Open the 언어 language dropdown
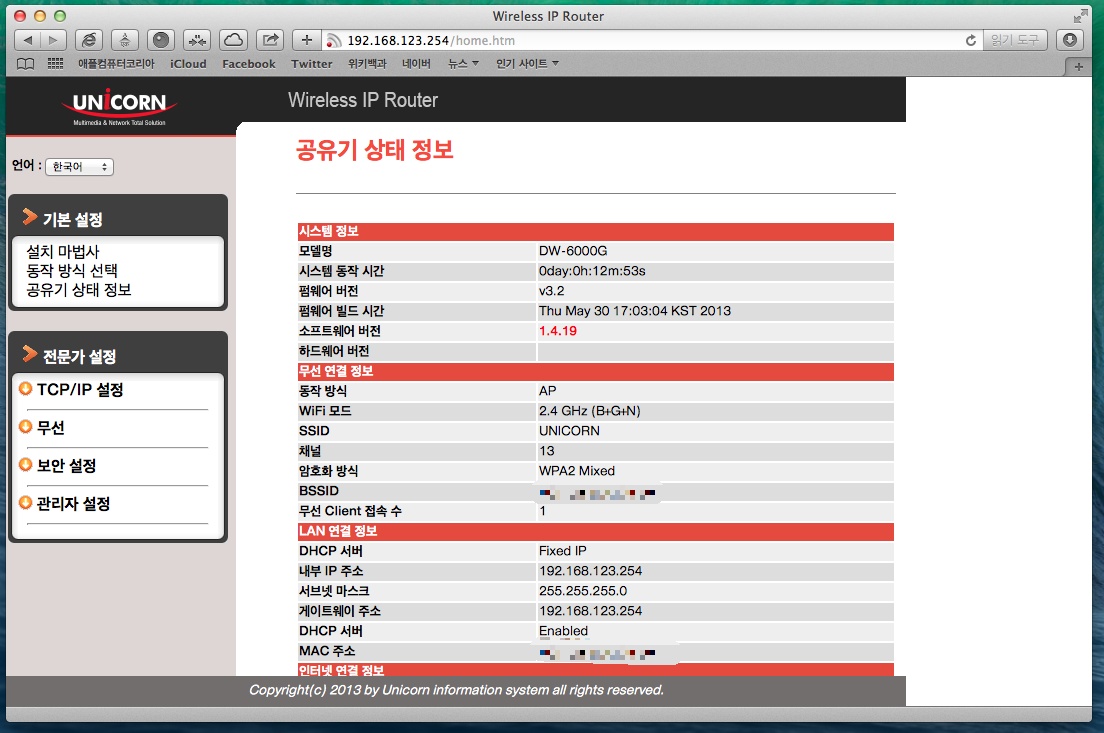 [80, 167]
